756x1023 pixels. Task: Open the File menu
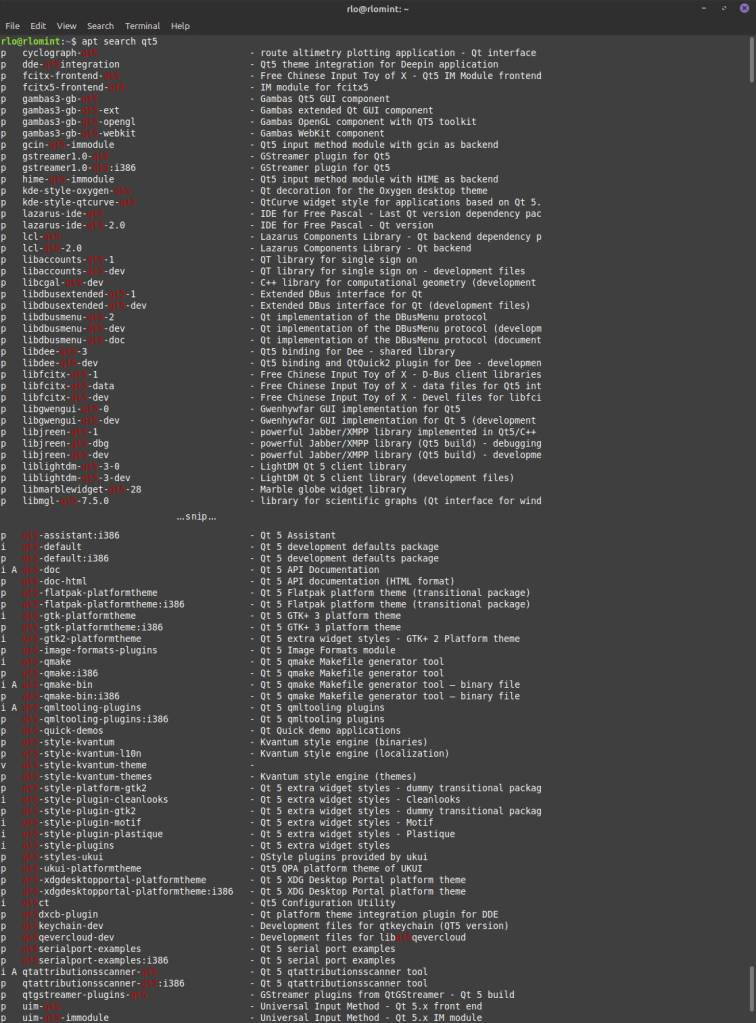(x=13, y=25)
